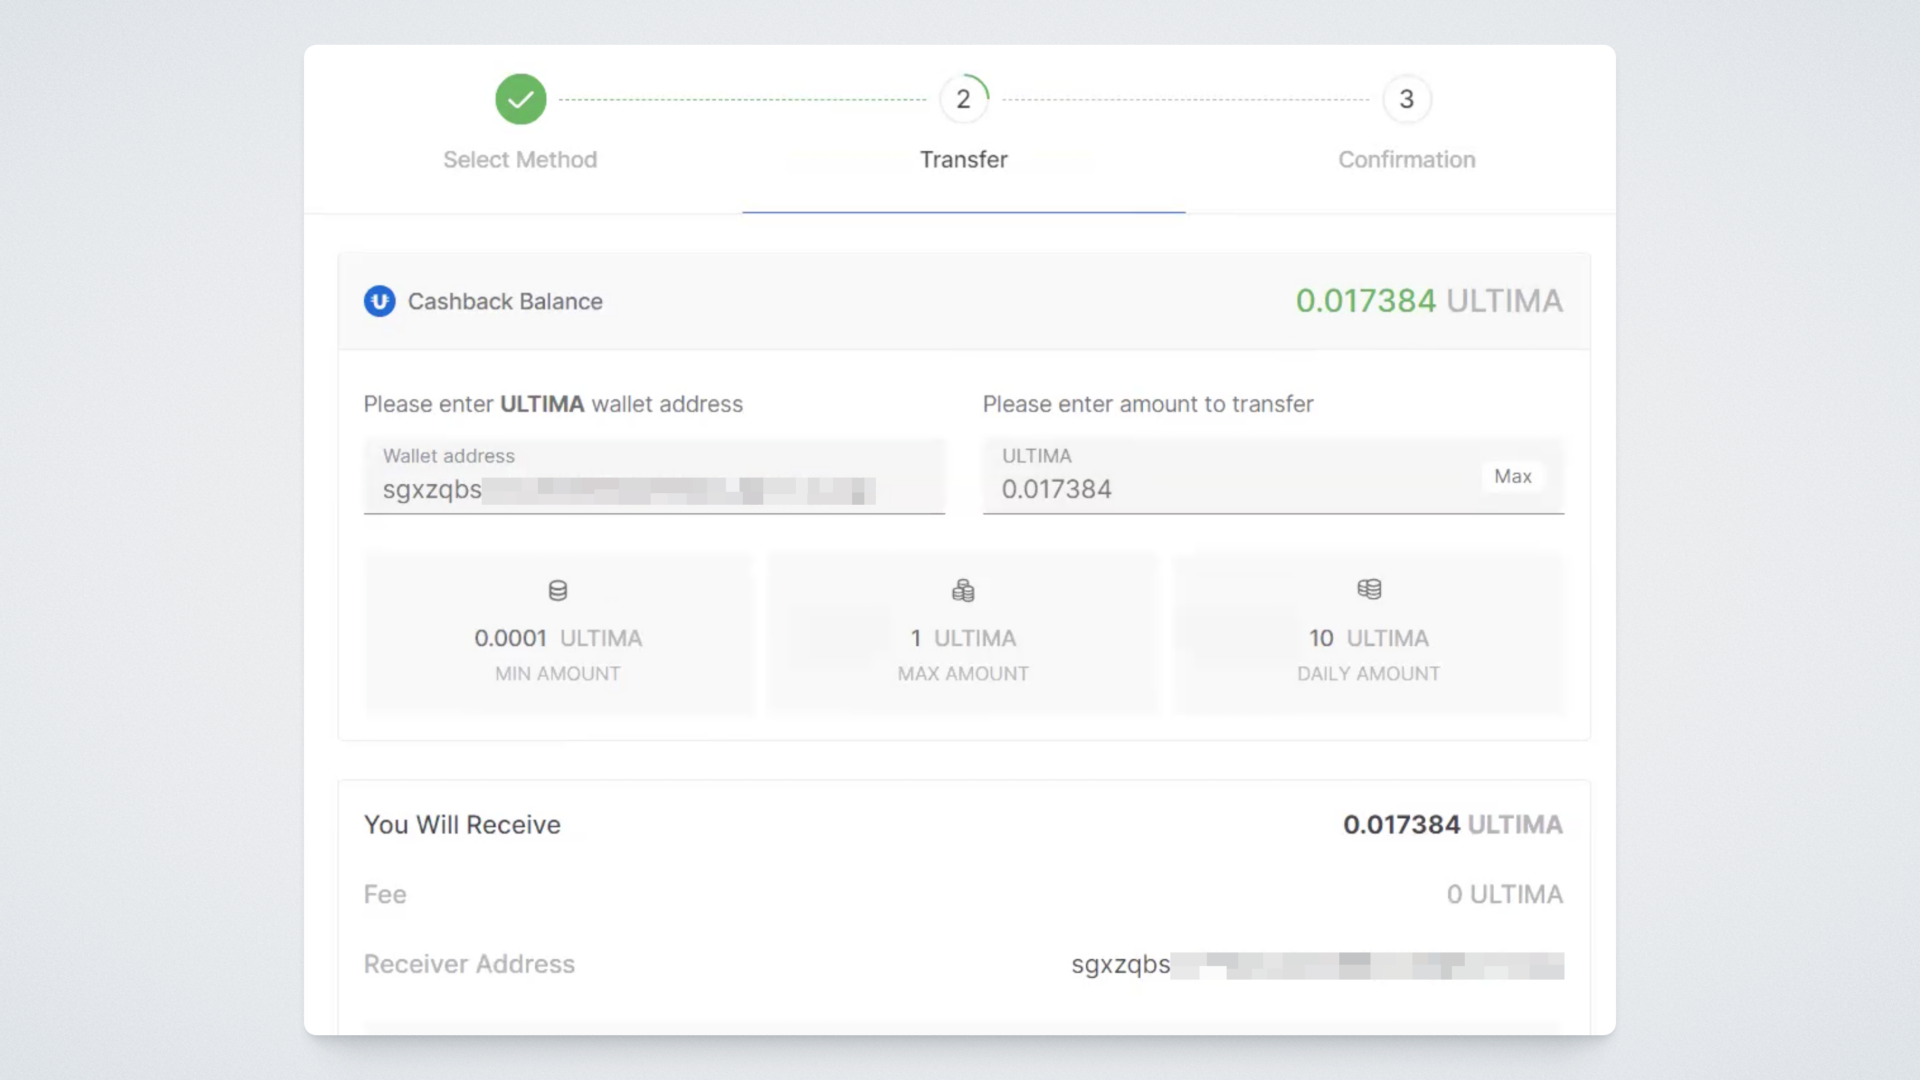Click the Cashback Balance label

pos(505,302)
